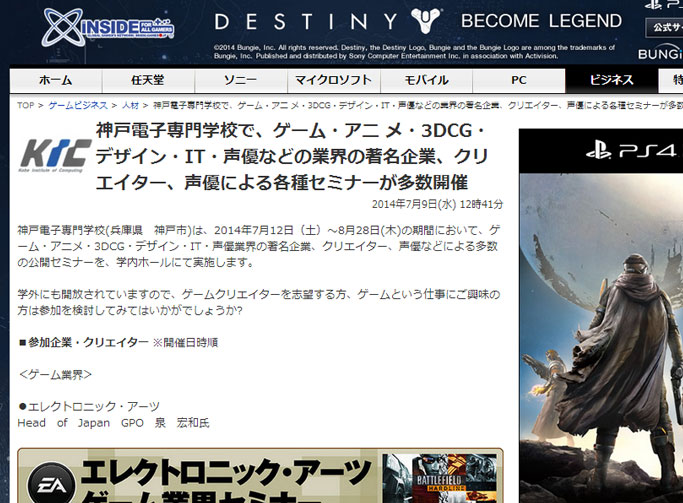Open the エレクトロニック・アーツ seminar banner
The width and height of the screenshot is (683, 503).
click(x=260, y=476)
